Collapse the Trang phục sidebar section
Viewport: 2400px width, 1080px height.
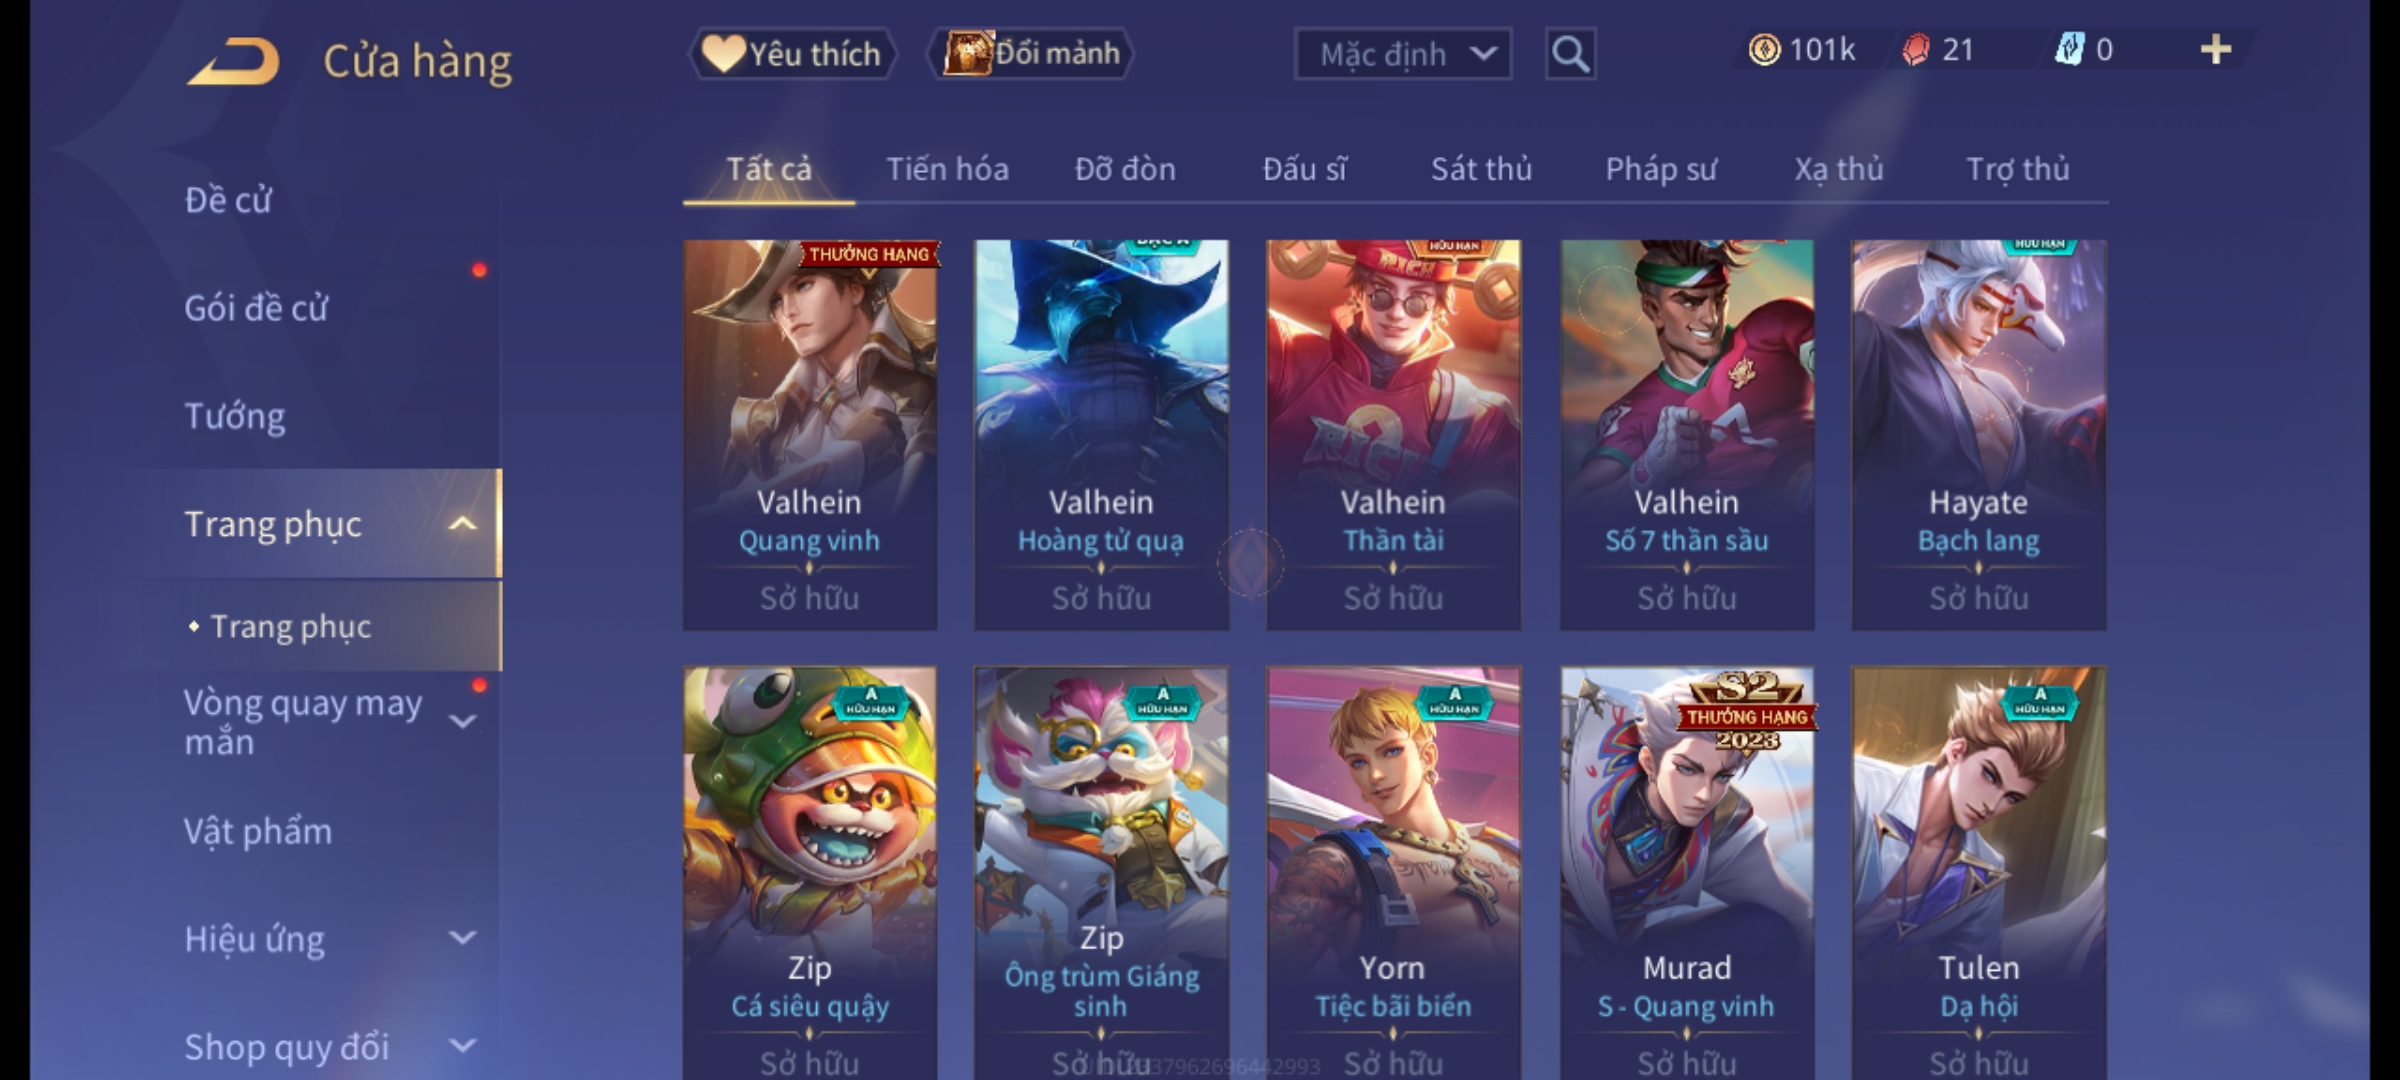pos(462,524)
